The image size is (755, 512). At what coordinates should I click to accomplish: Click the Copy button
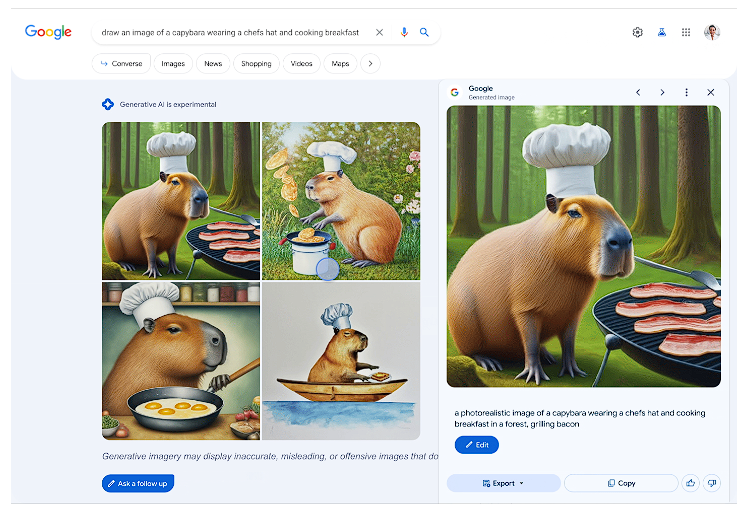pyautogui.click(x=621, y=483)
